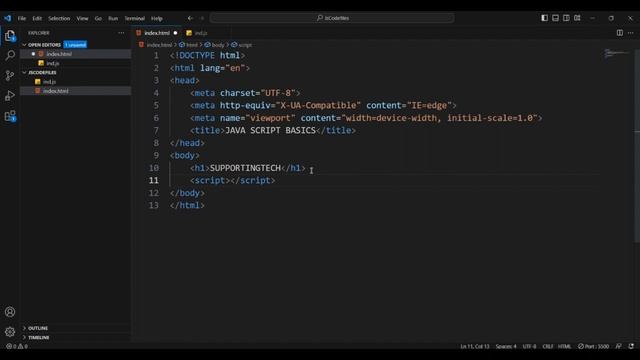Open the html breadcrumb dropdown

[189, 45]
